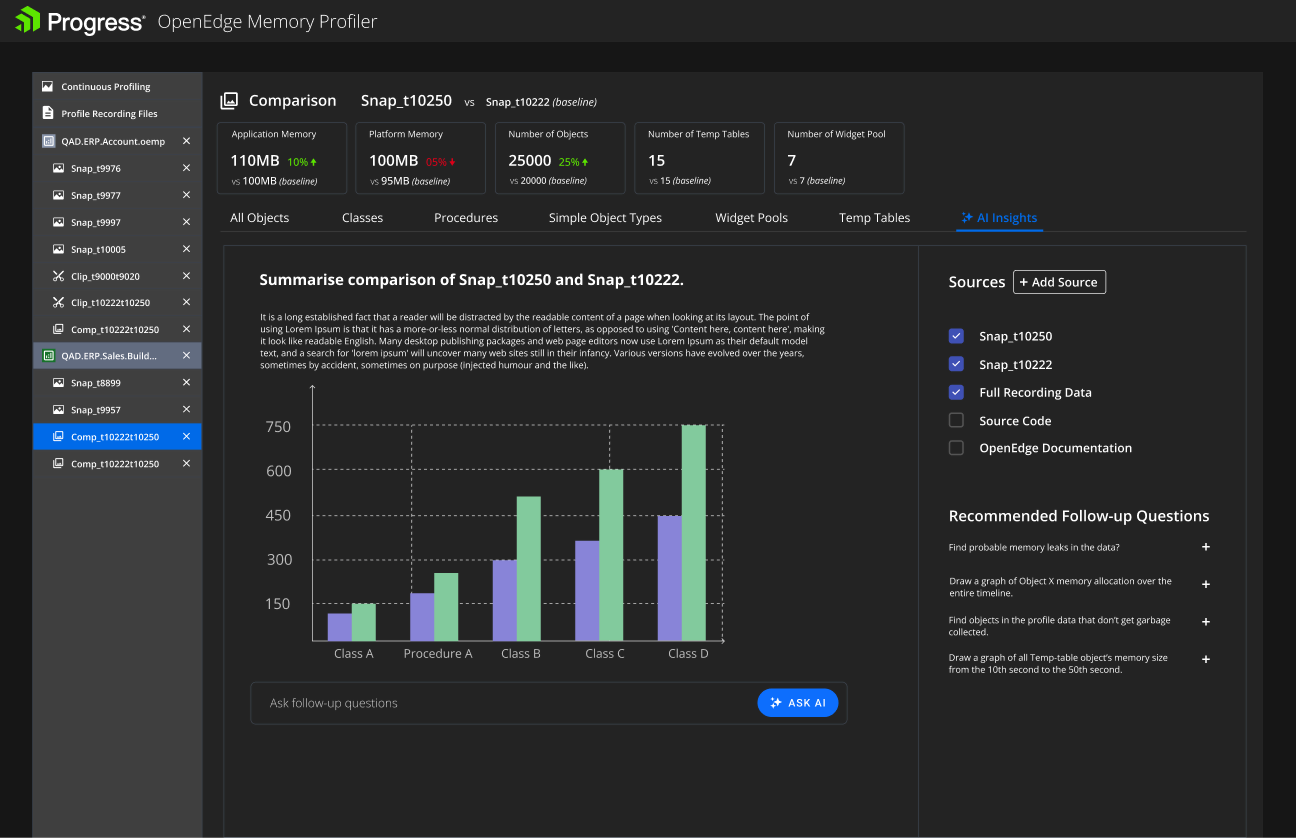Click the Application Memory summary card
Image resolution: width=1296 pixels, height=838 pixels.
[282, 158]
